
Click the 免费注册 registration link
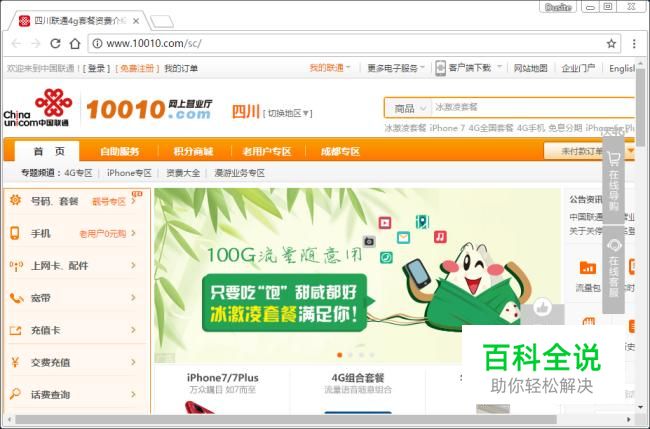pos(137,68)
